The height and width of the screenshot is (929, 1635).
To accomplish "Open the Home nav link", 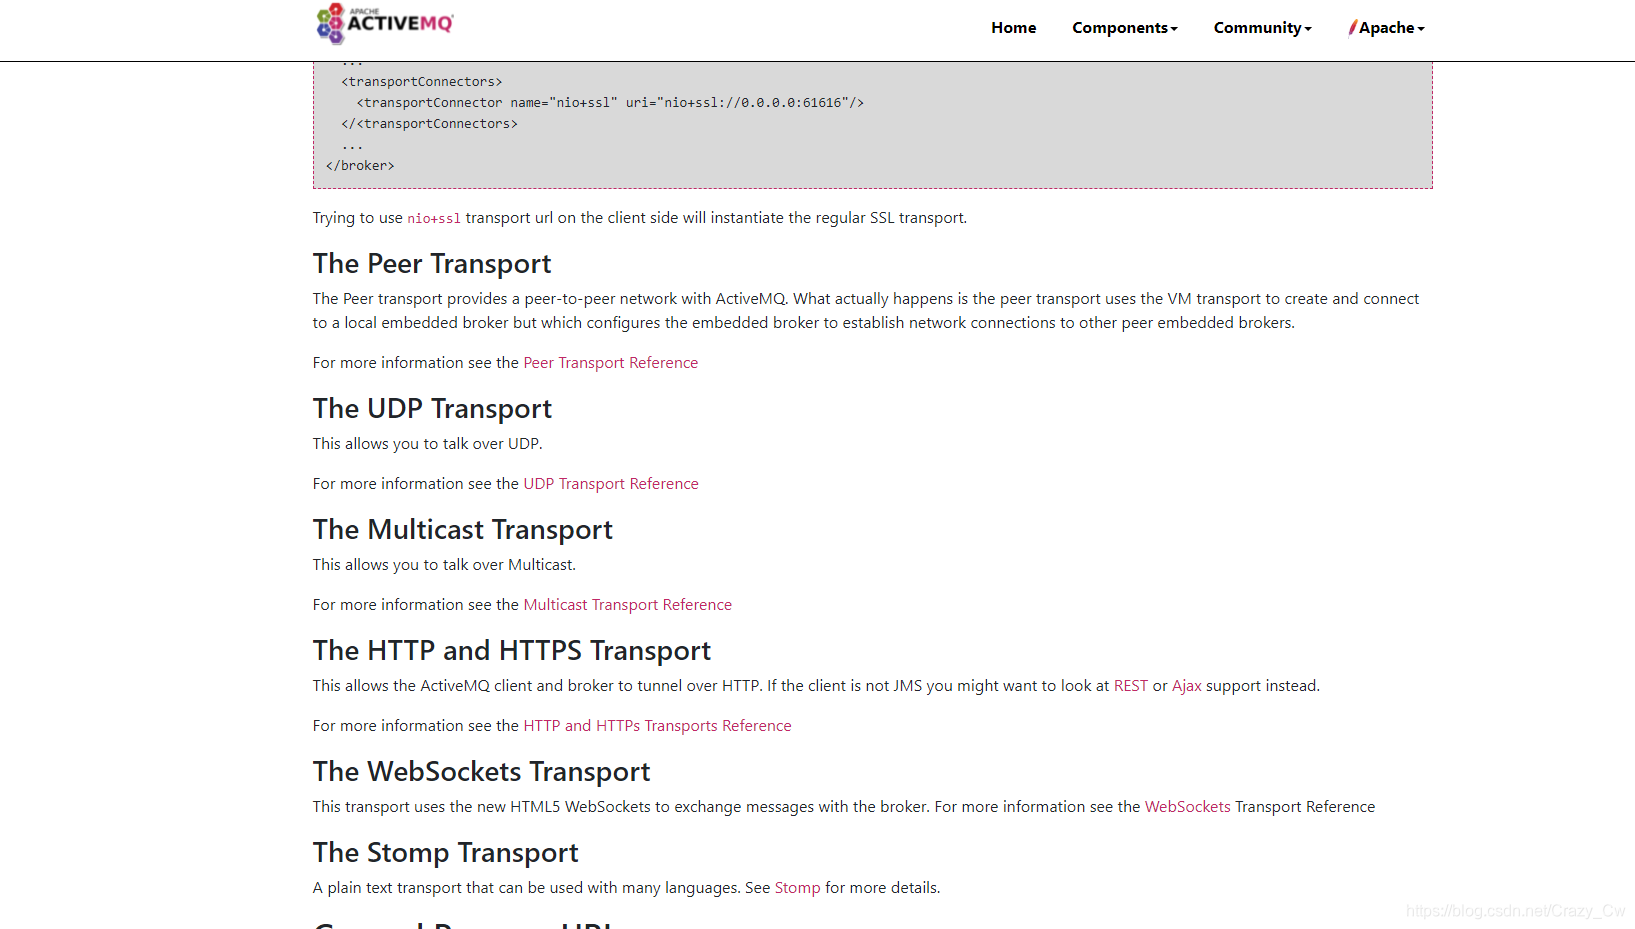I will tap(1013, 28).
